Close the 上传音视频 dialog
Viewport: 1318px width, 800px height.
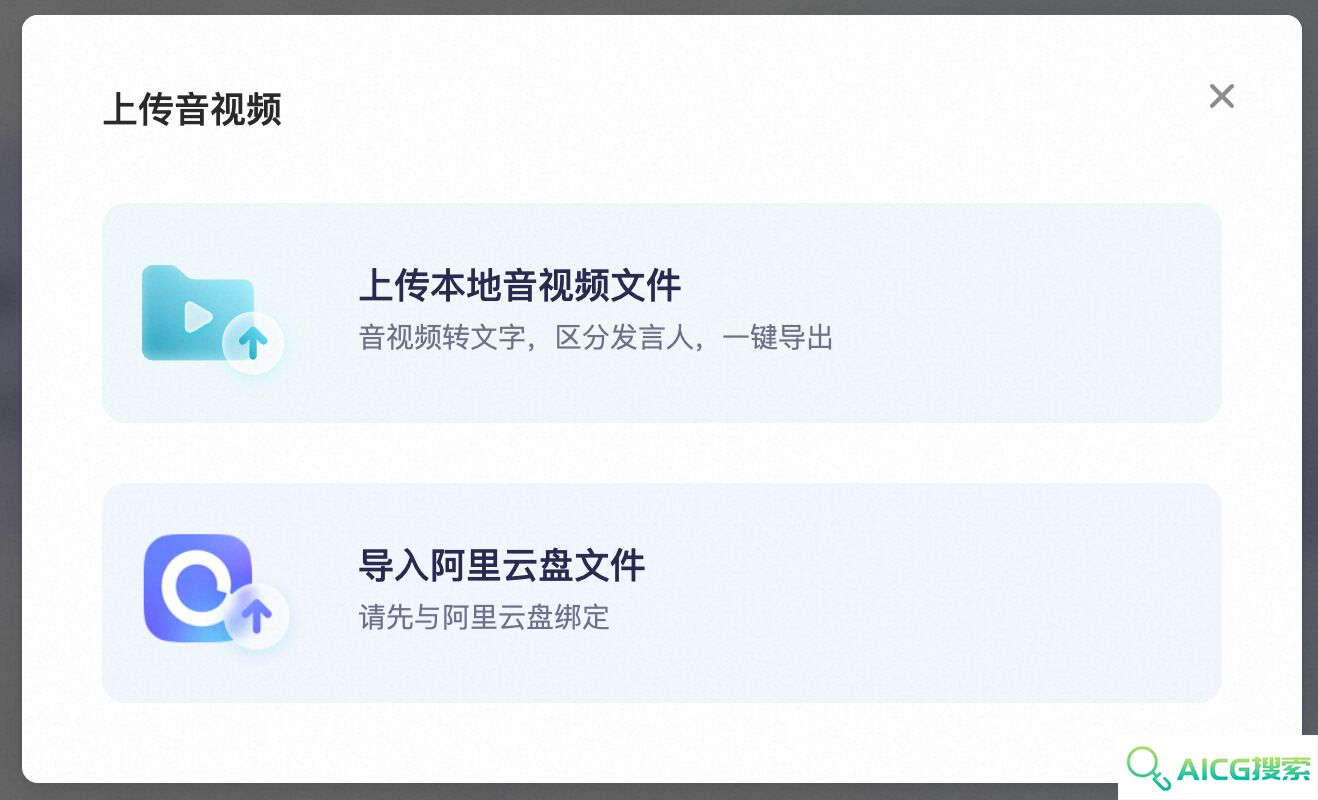click(x=1221, y=96)
